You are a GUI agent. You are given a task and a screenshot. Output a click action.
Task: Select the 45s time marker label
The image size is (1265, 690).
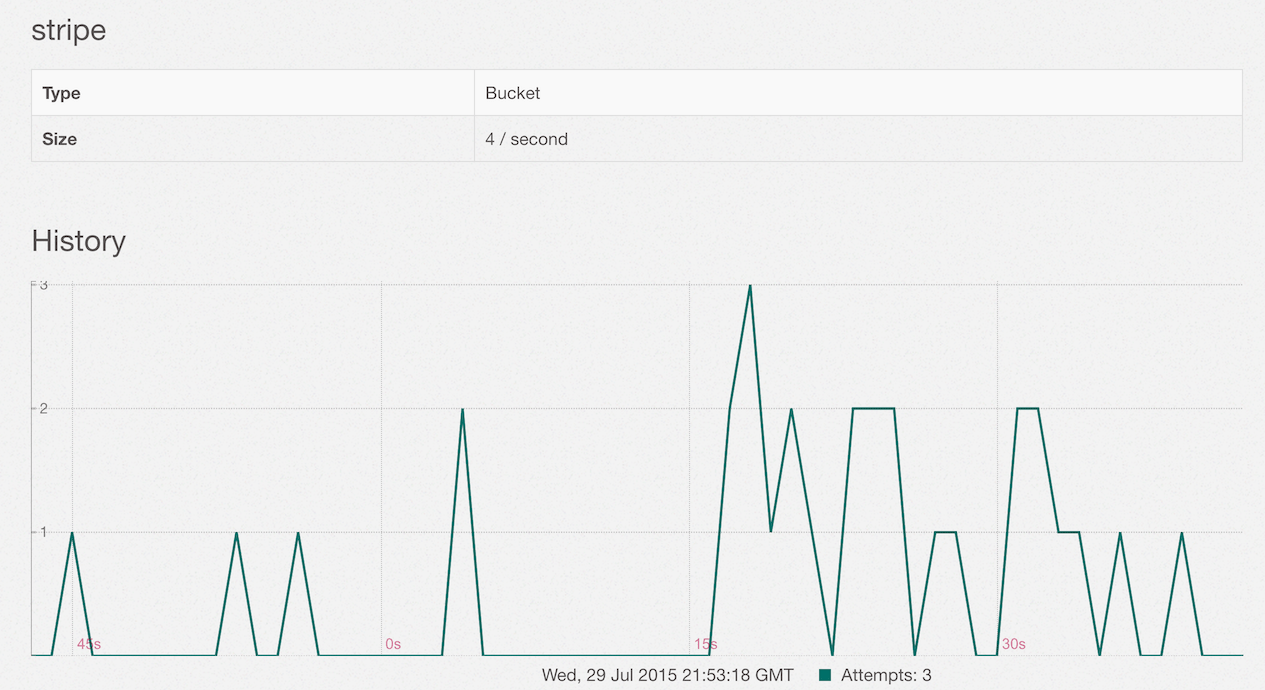(x=89, y=644)
